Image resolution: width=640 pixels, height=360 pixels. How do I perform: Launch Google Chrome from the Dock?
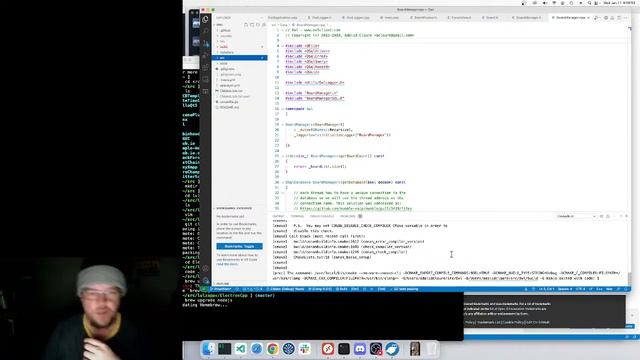click(273, 349)
